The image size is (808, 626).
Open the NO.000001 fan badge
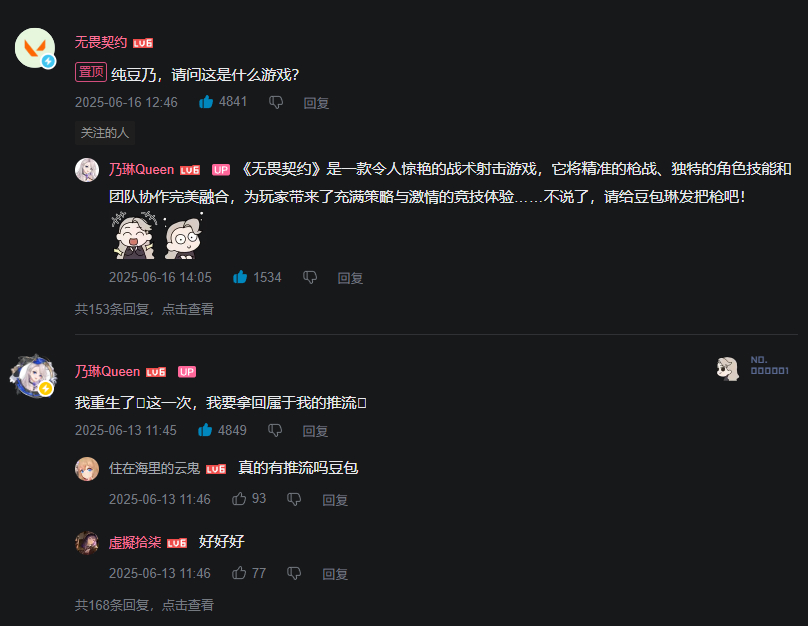(x=752, y=367)
